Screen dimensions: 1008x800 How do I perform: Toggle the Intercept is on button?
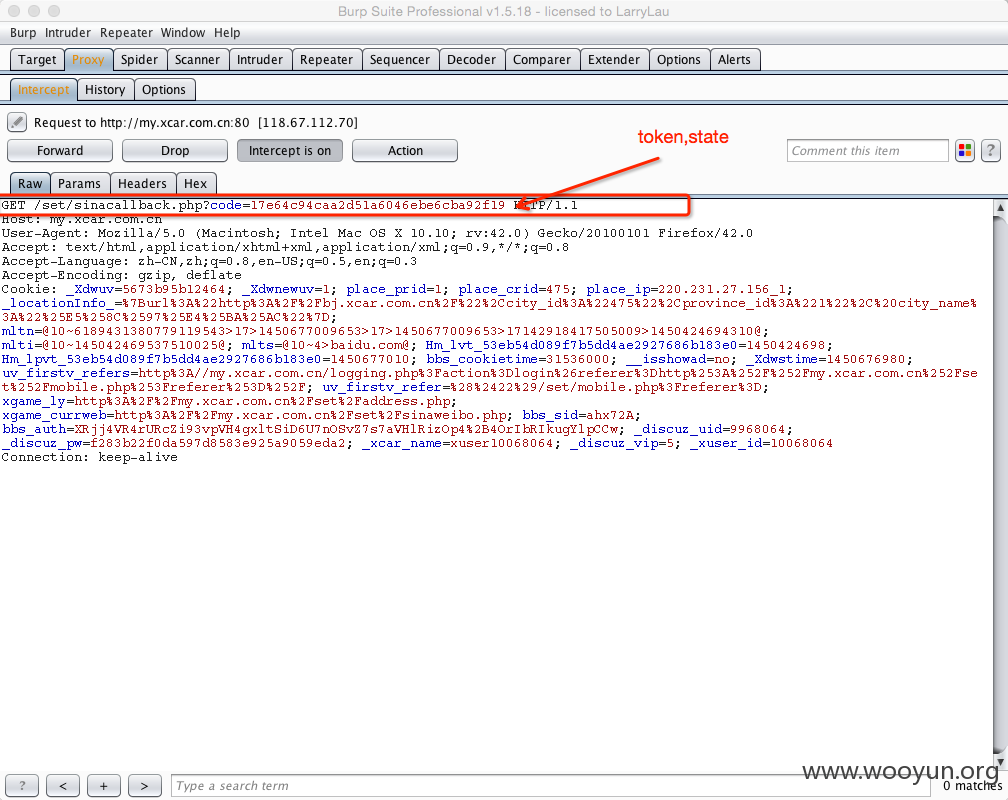point(290,150)
